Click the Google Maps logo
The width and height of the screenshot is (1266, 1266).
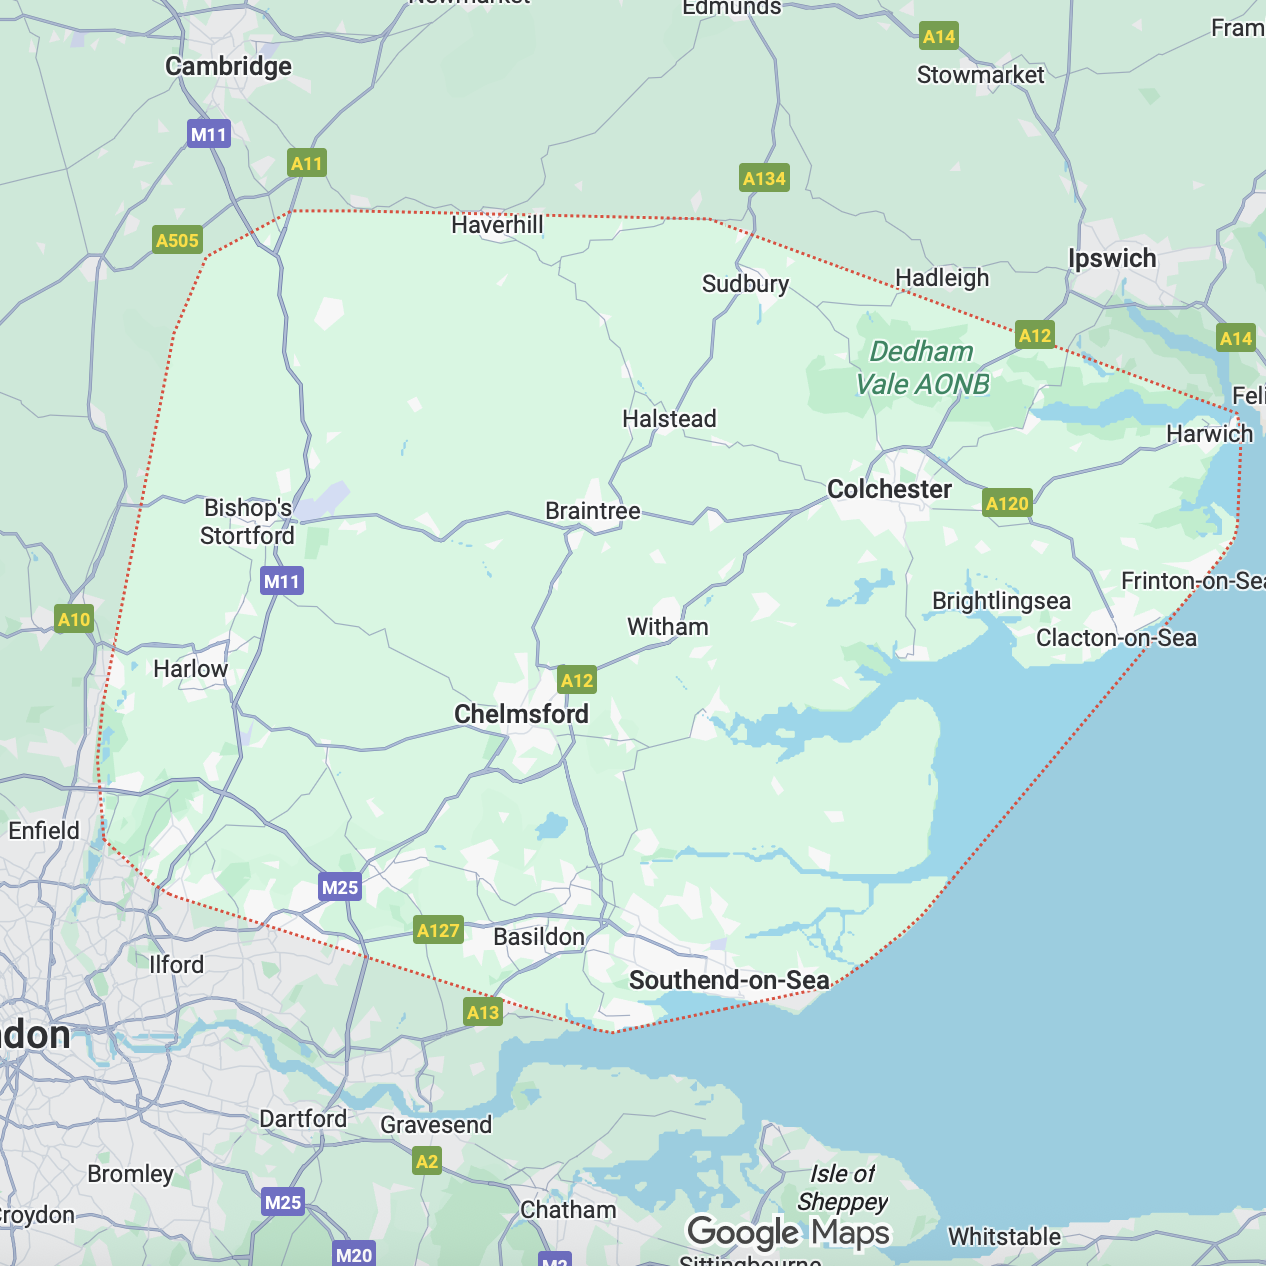(788, 1232)
